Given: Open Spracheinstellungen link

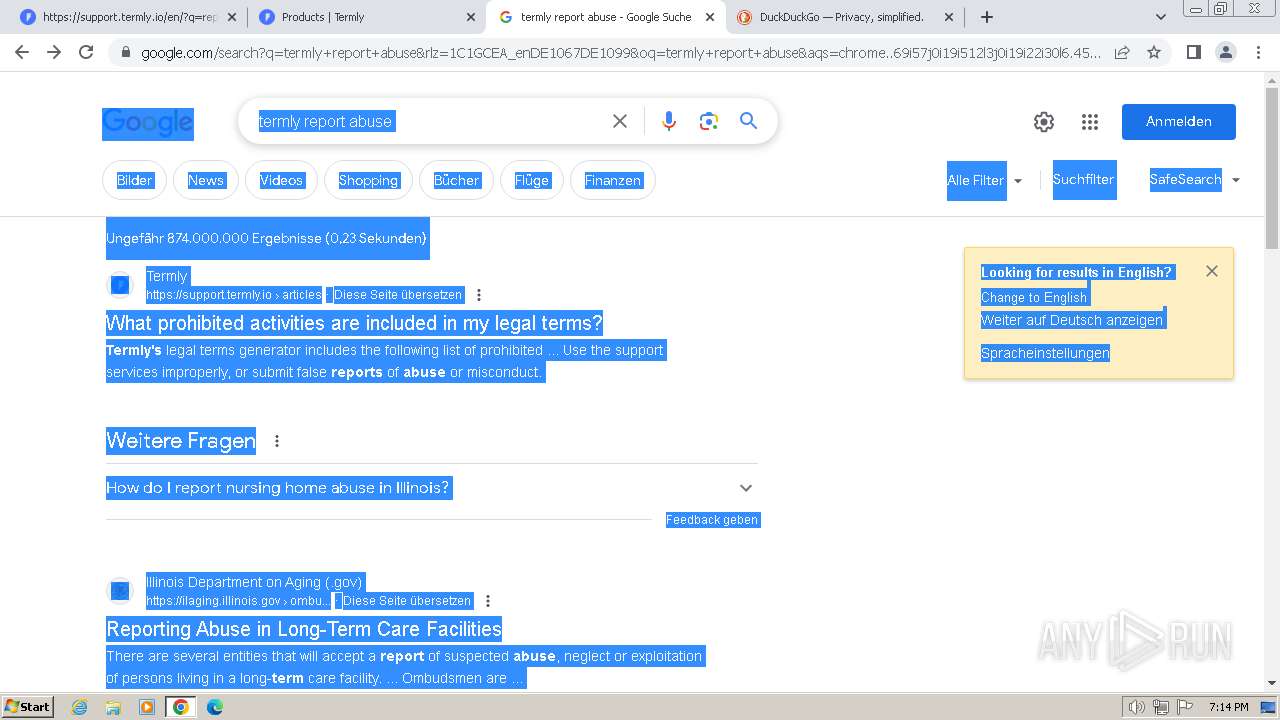Looking at the screenshot, I should point(1045,353).
